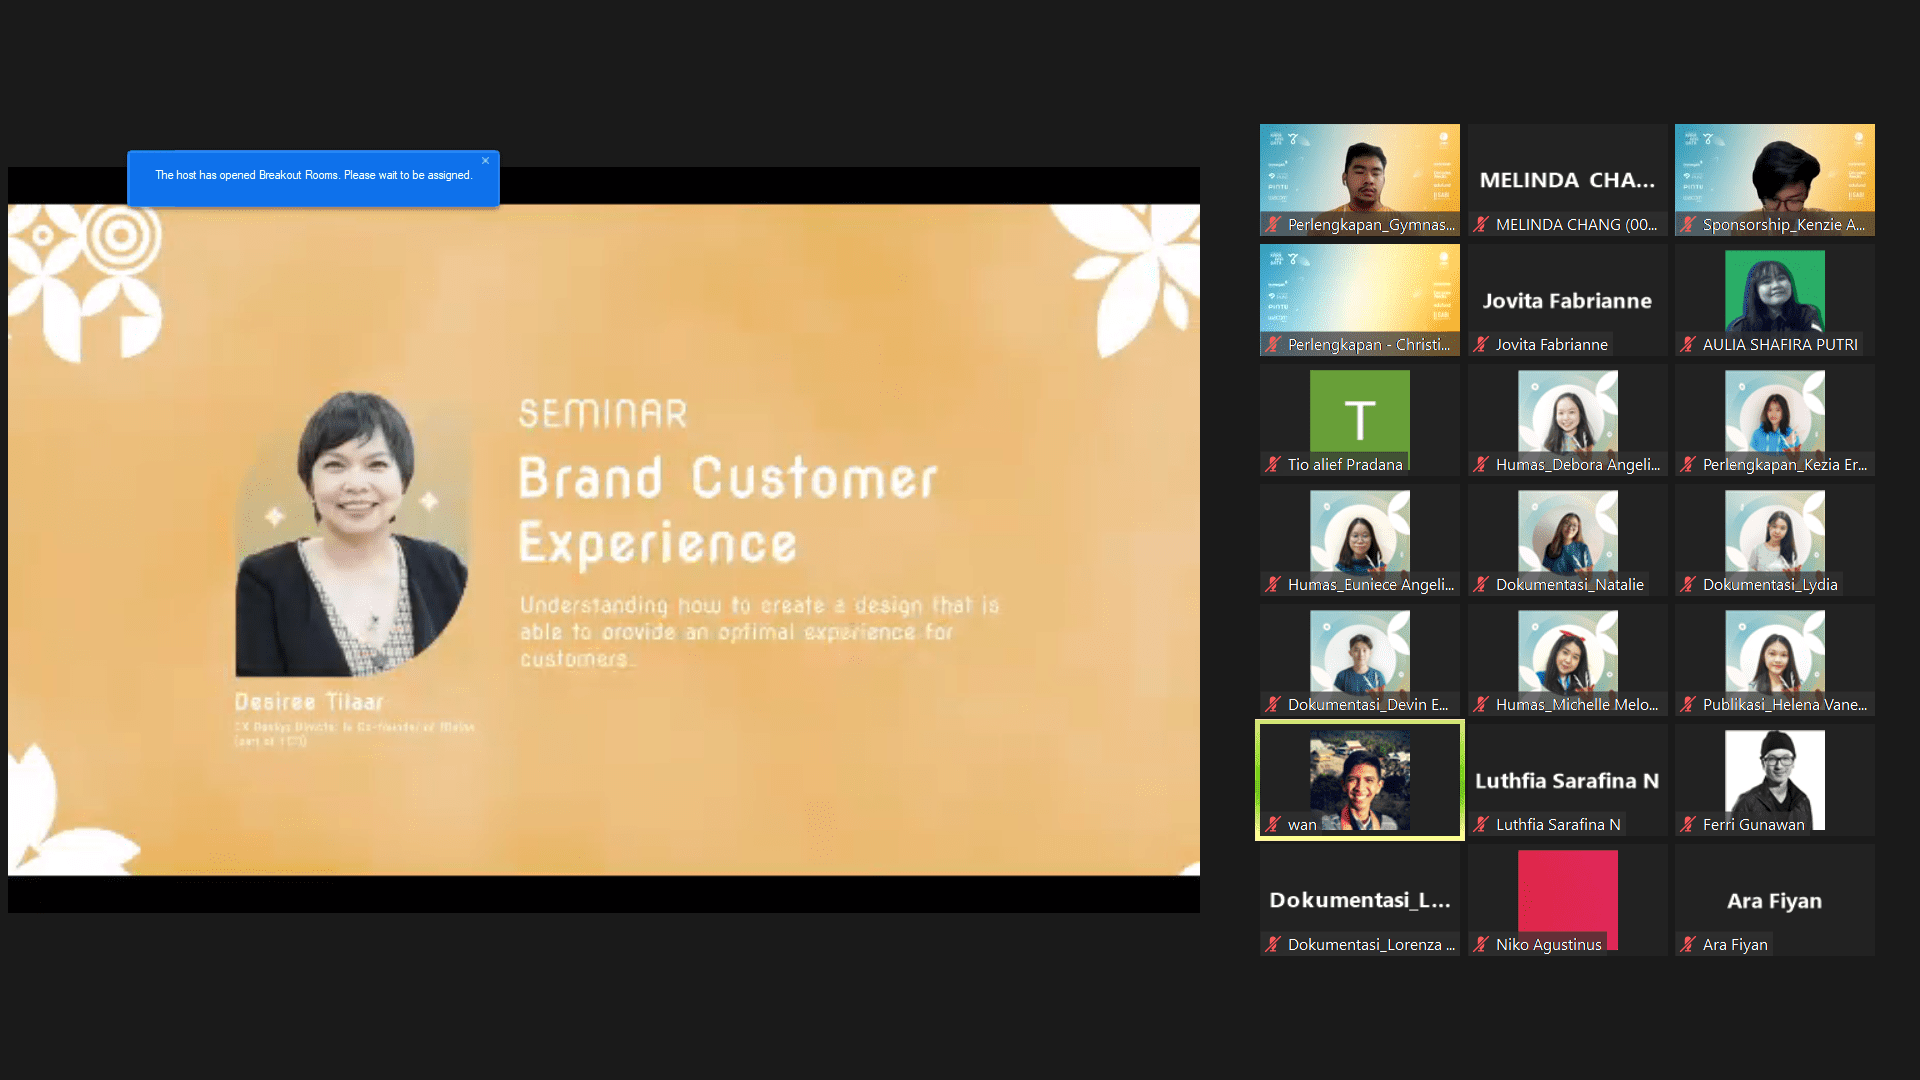Click the Dokumentasi_Lorenza name label

tap(1370, 944)
